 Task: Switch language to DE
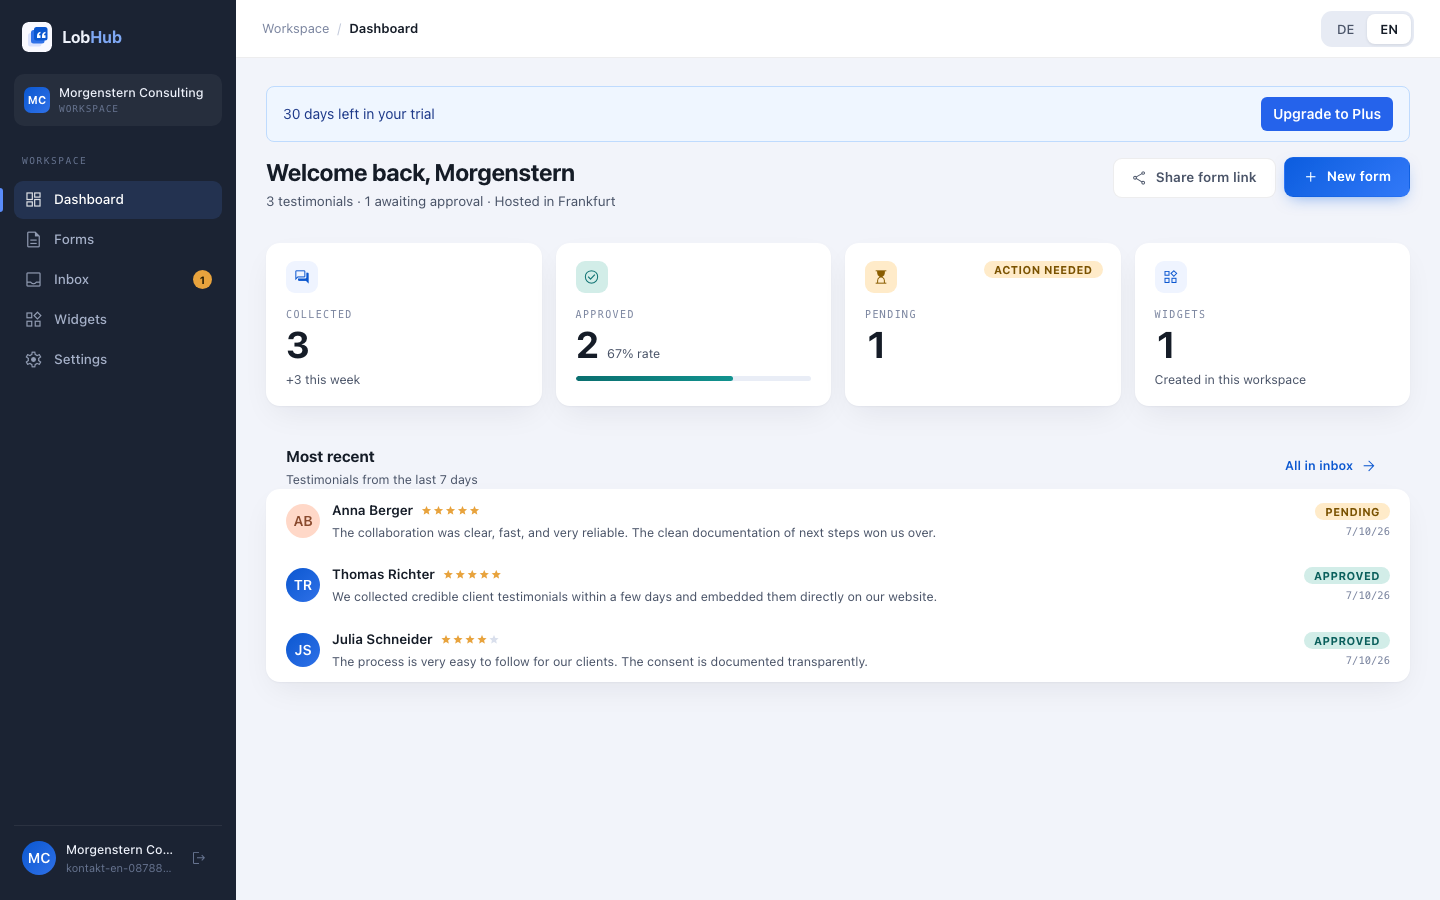tap(1346, 29)
